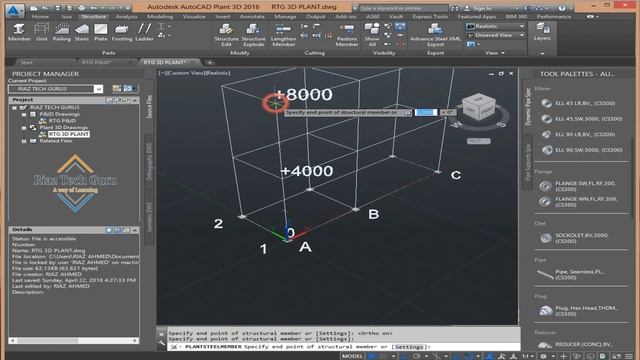Open Dynamic Pipe Spec palette tab
The image size is (640, 360).
528,106
